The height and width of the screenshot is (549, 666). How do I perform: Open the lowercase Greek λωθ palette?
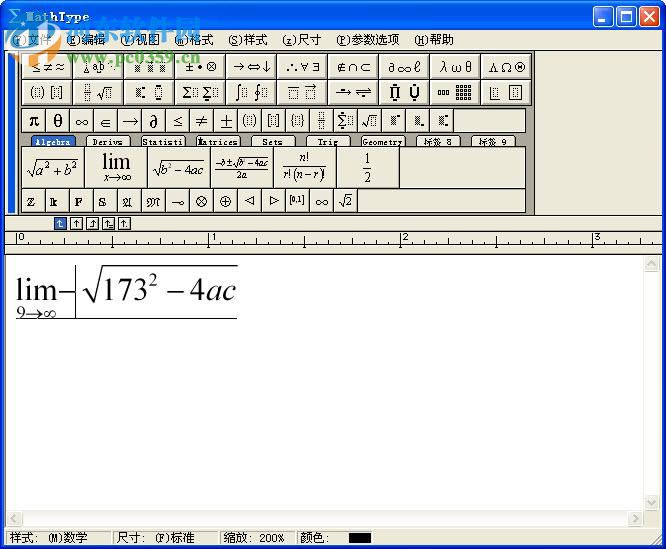tap(456, 67)
